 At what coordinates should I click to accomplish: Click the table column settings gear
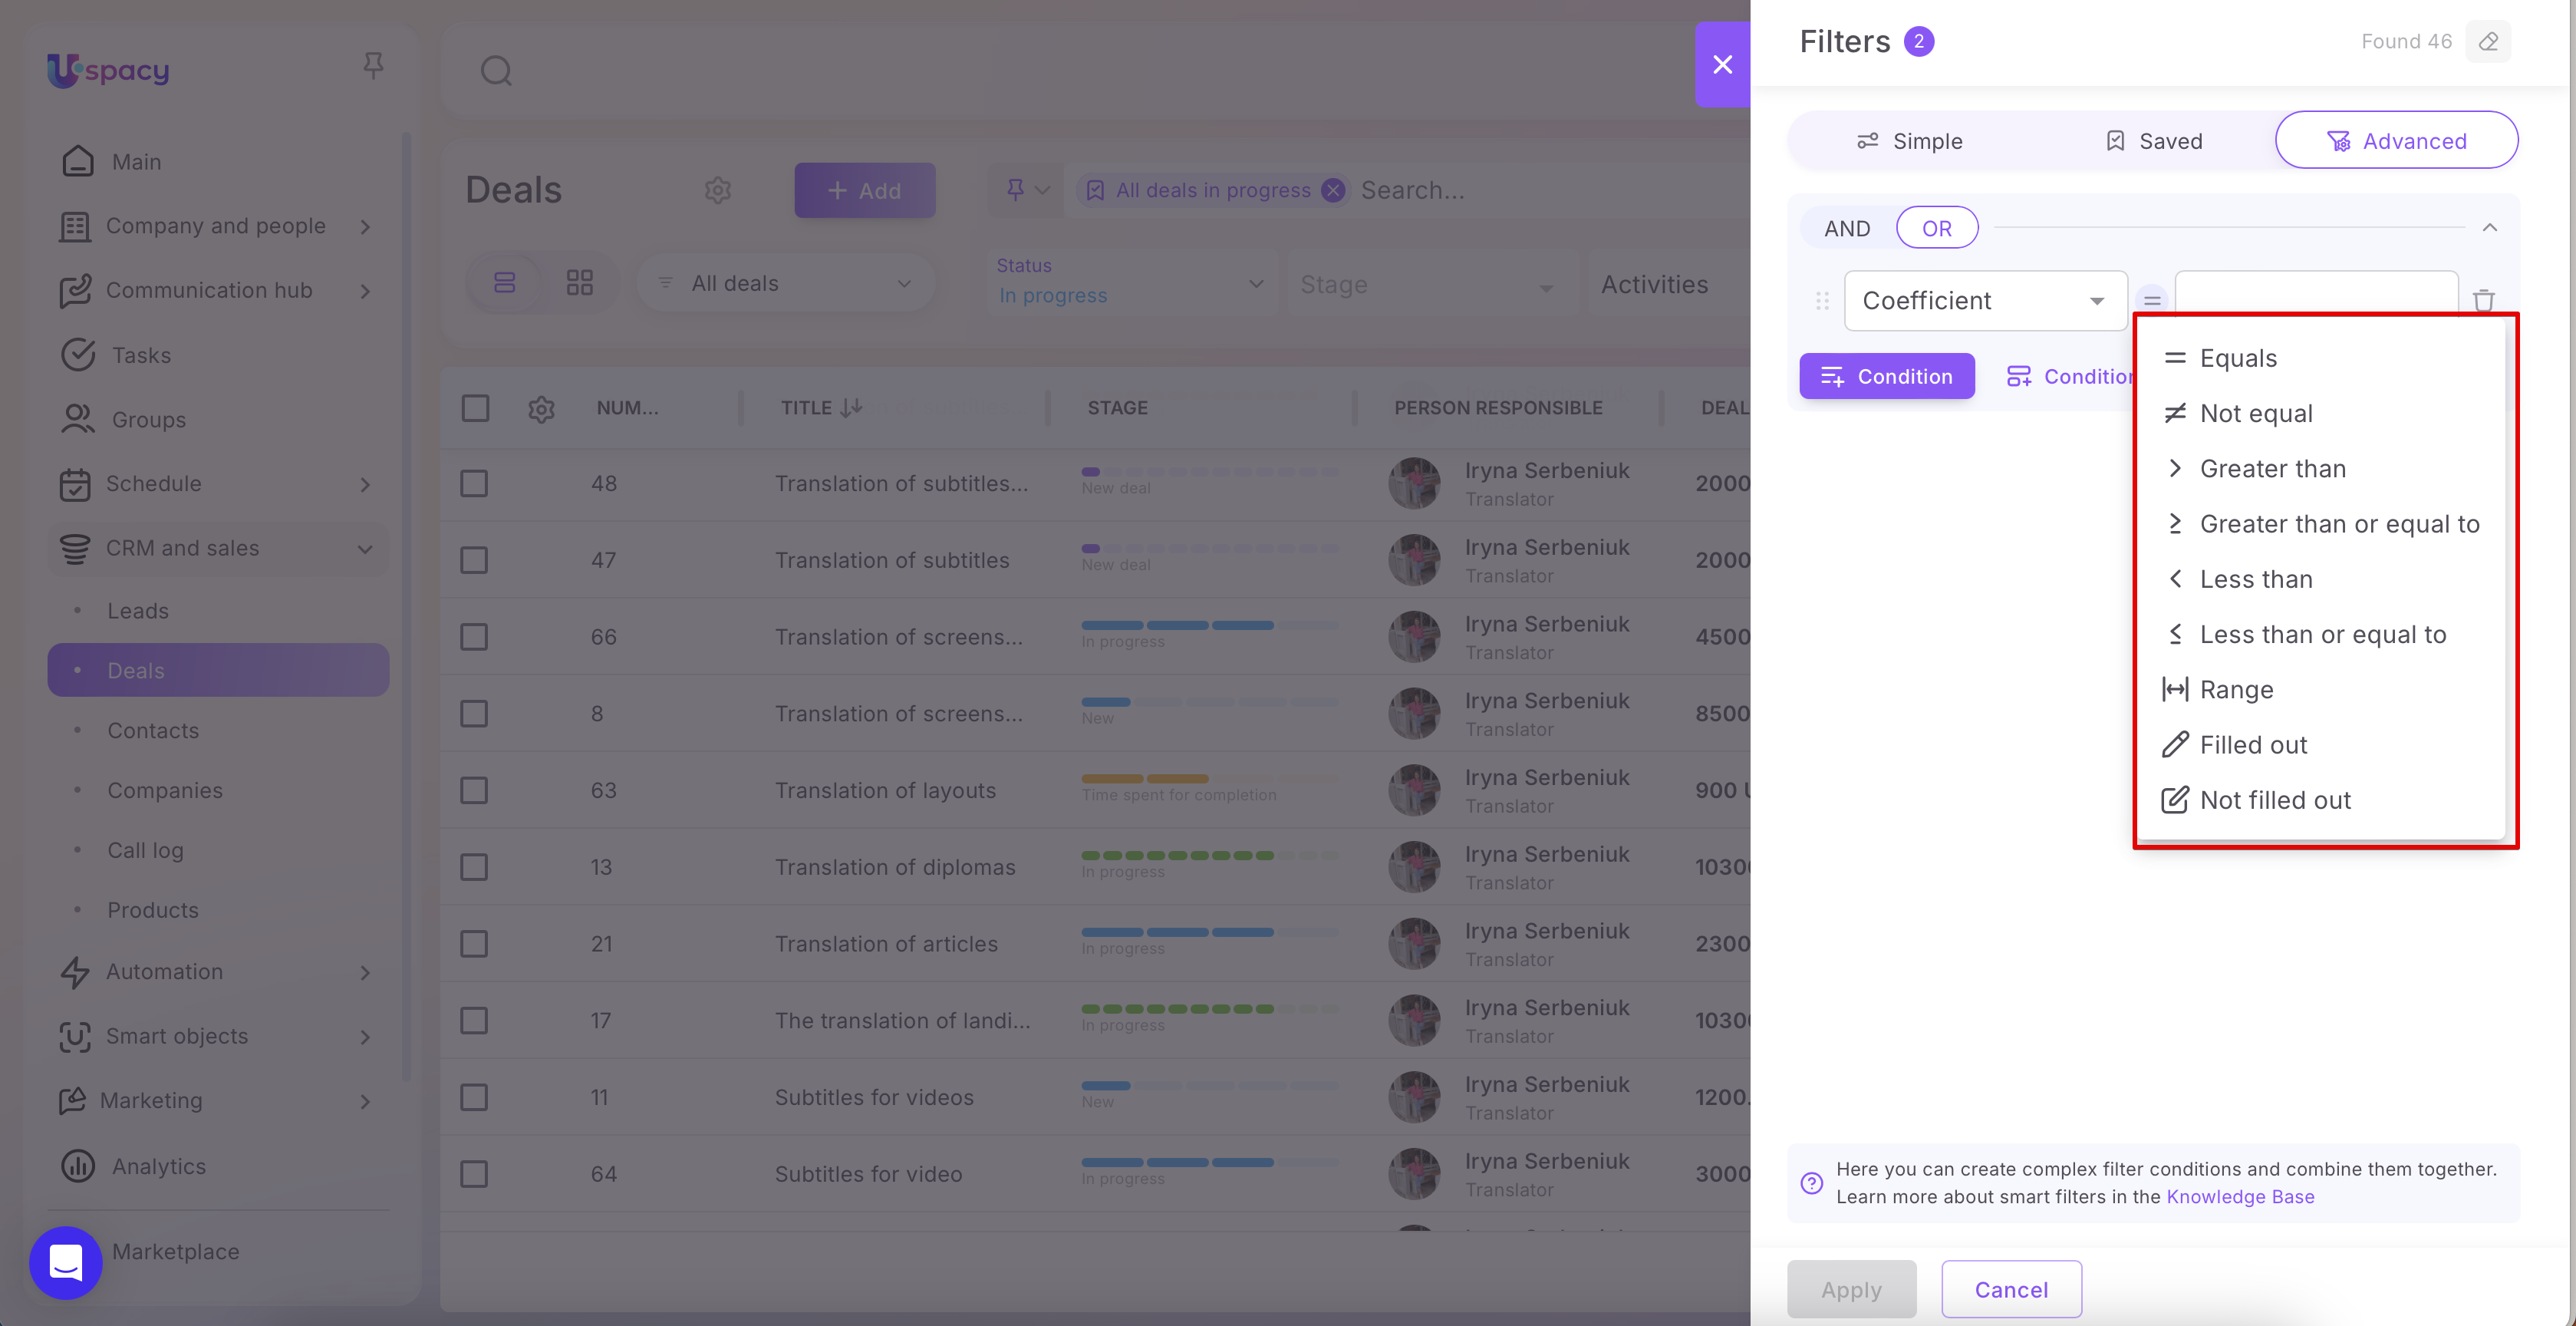click(541, 408)
